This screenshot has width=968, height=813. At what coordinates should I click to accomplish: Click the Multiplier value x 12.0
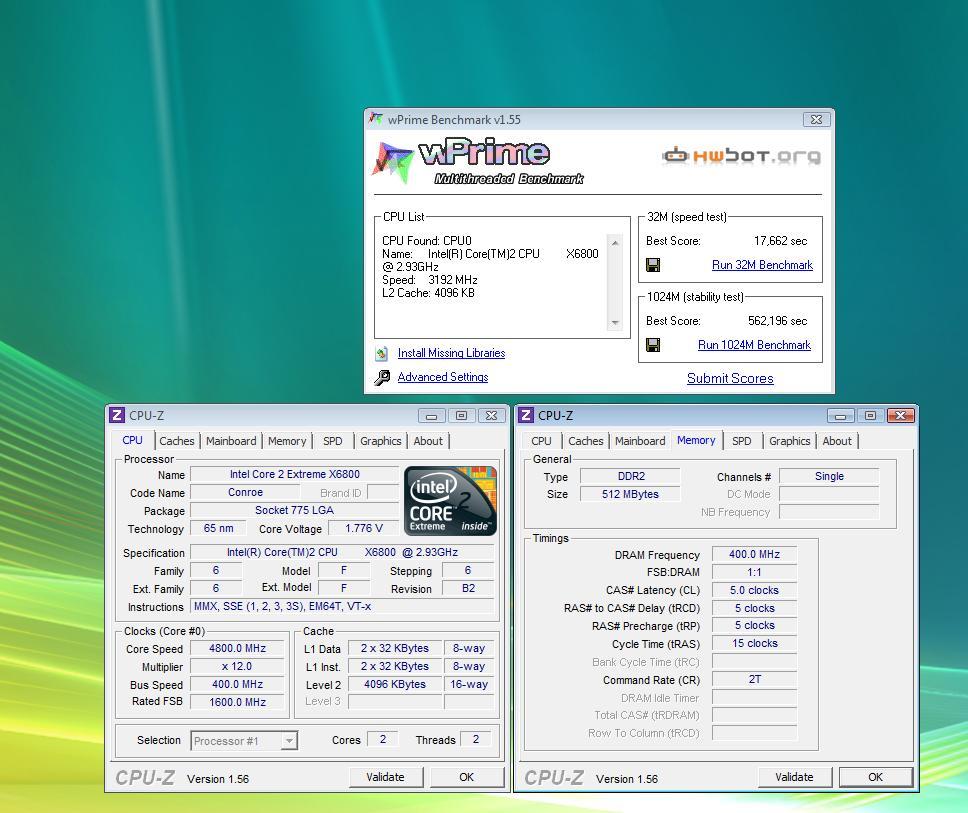coord(238,666)
